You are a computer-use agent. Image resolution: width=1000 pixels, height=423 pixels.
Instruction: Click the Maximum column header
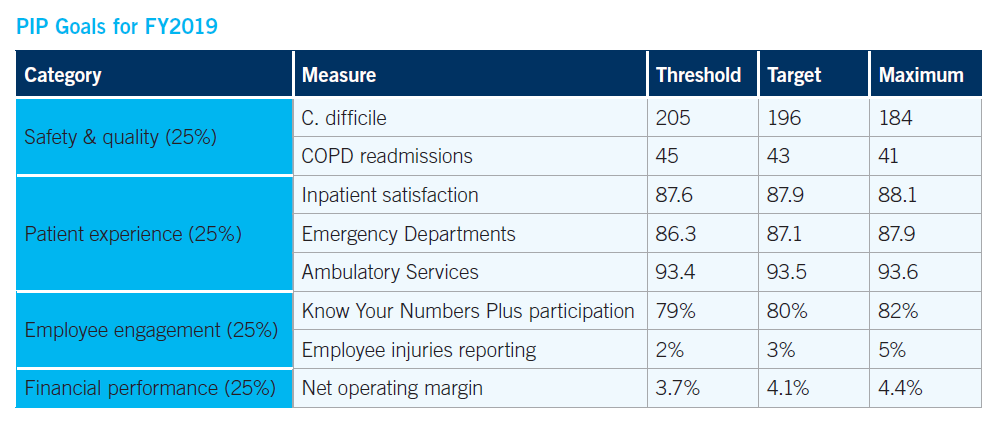pyautogui.click(x=921, y=75)
